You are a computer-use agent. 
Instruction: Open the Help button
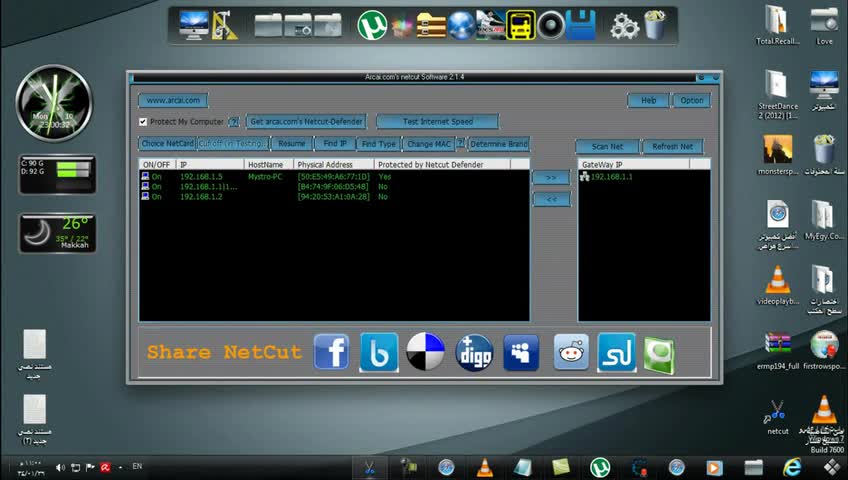coord(648,100)
